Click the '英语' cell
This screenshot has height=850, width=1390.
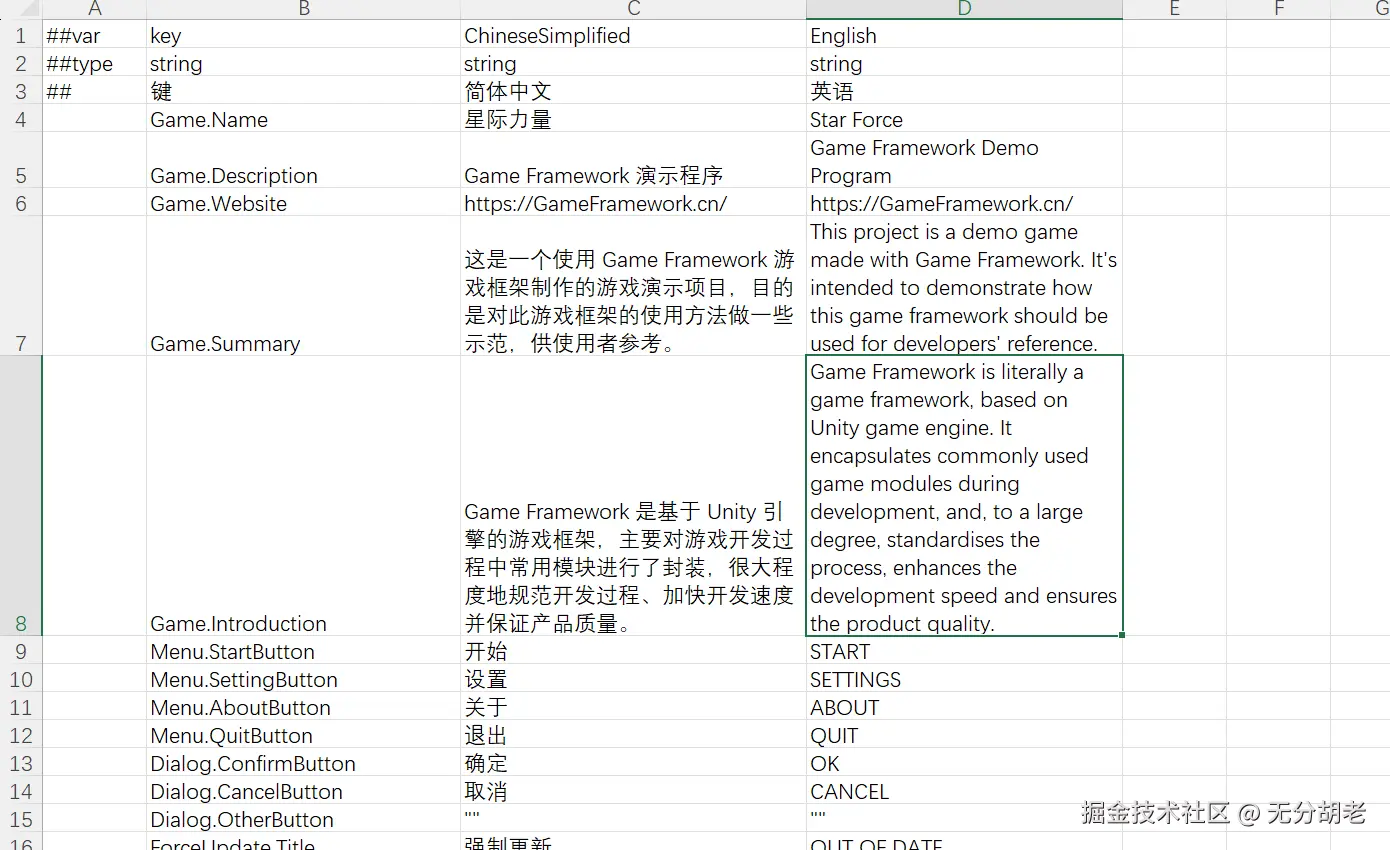pyautogui.click(x=964, y=91)
